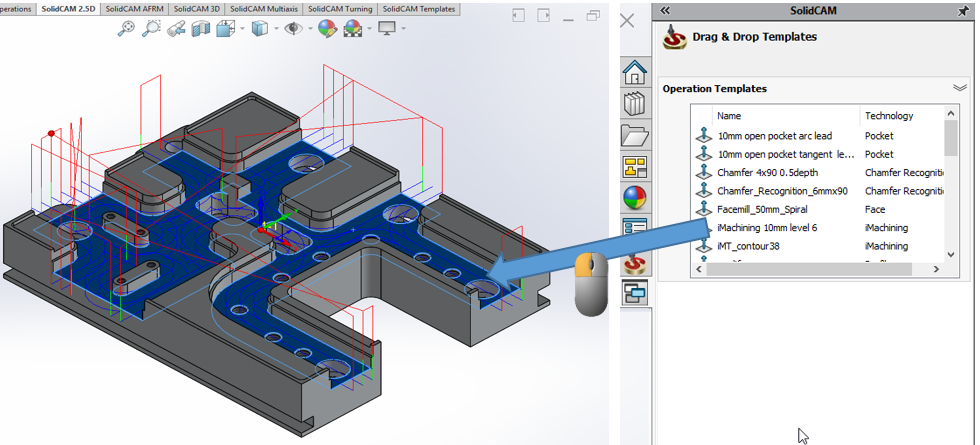This screenshot has width=980, height=445.
Task: Open Display Style dropdown arrow
Action: point(276,28)
